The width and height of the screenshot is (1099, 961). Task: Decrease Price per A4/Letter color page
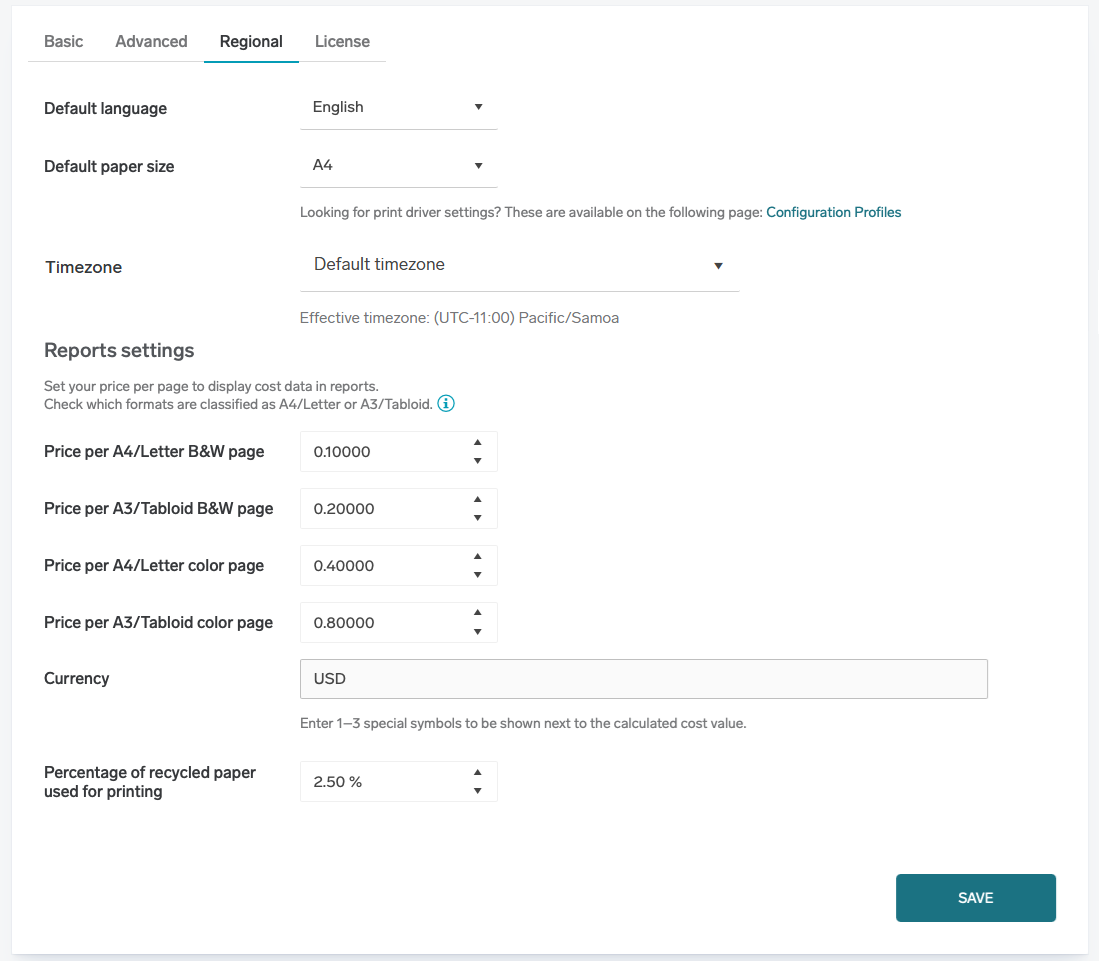(478, 575)
